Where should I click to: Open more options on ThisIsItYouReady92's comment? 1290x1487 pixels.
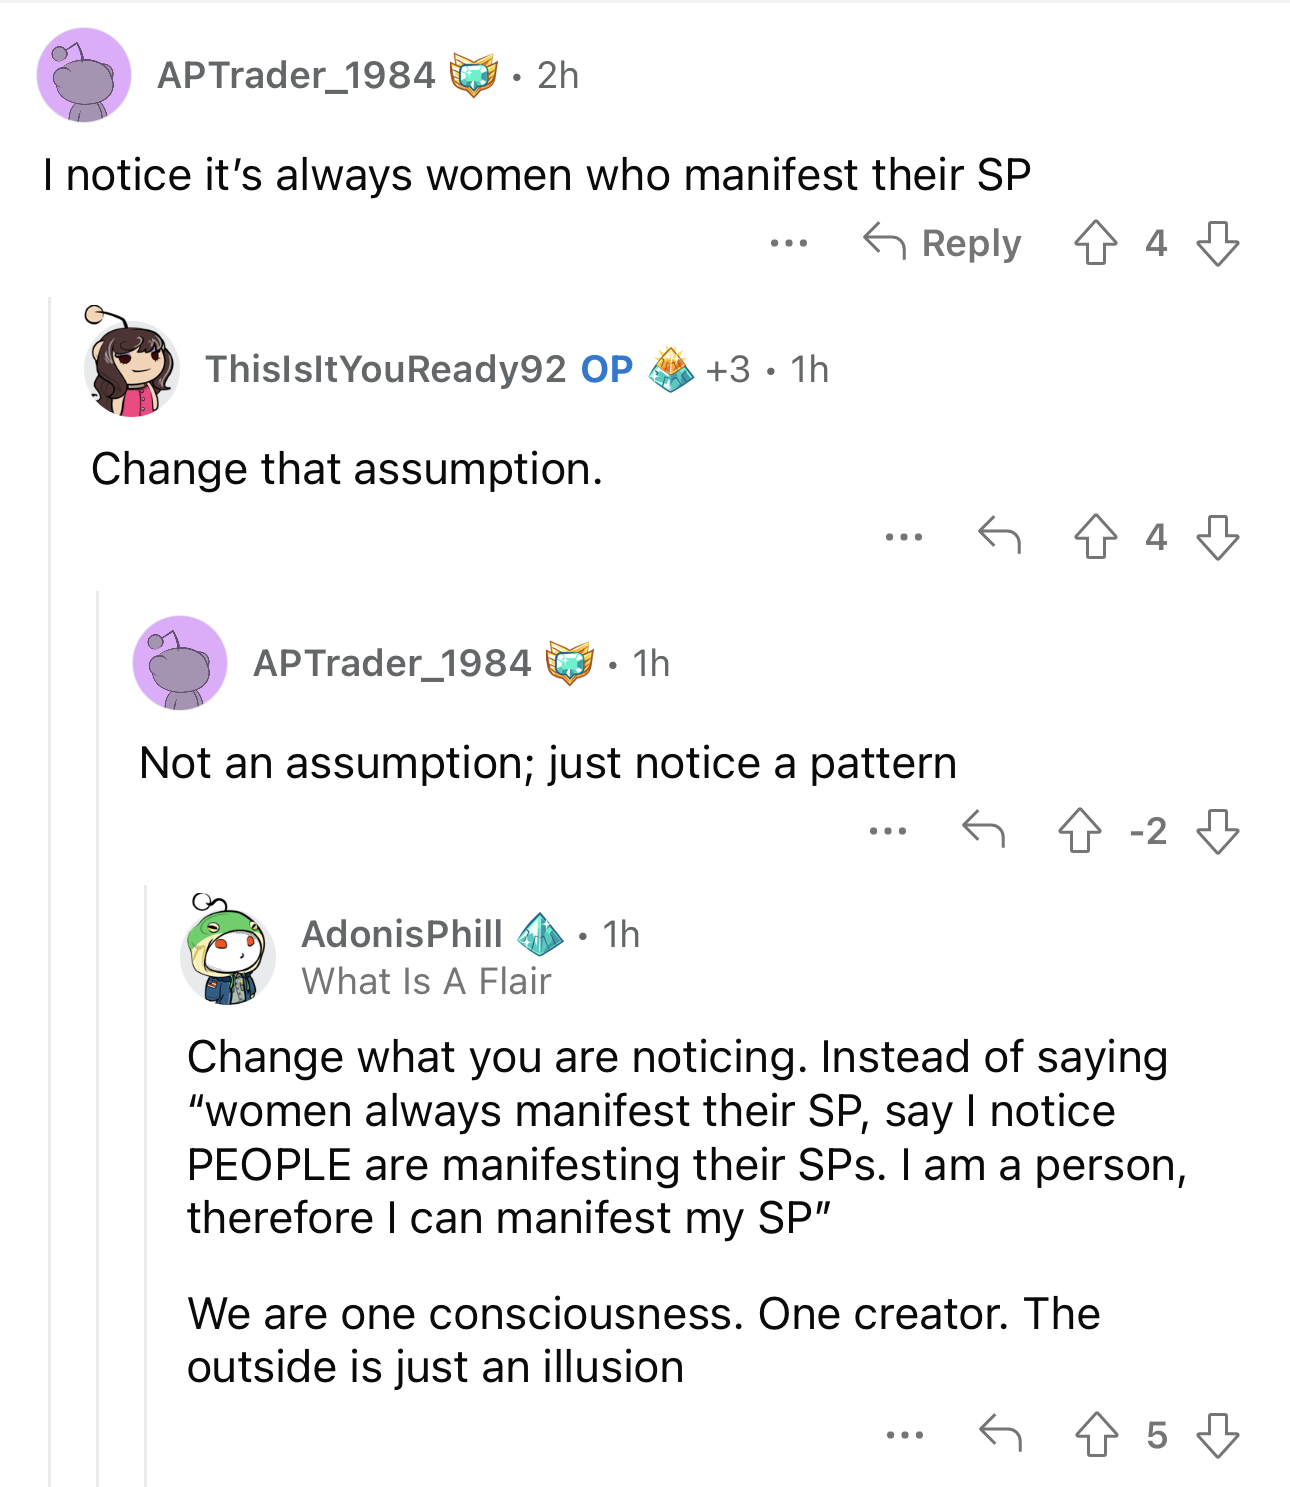(x=904, y=537)
